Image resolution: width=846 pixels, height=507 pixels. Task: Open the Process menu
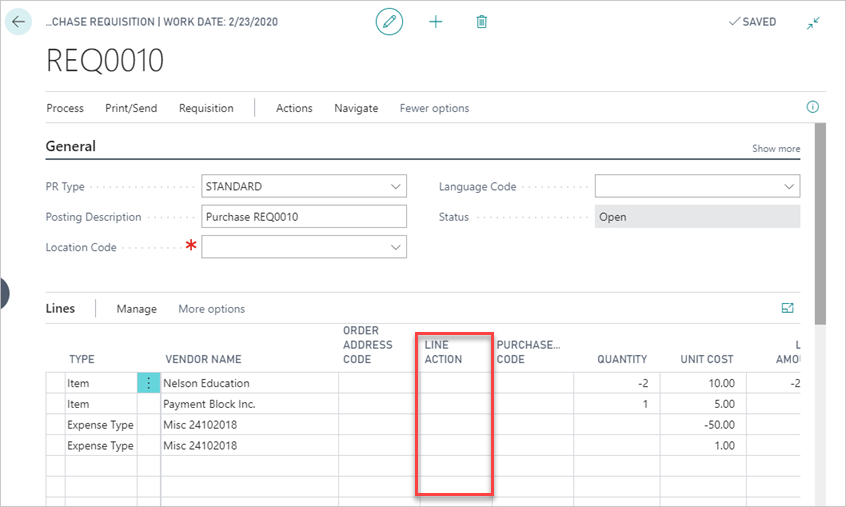point(65,108)
